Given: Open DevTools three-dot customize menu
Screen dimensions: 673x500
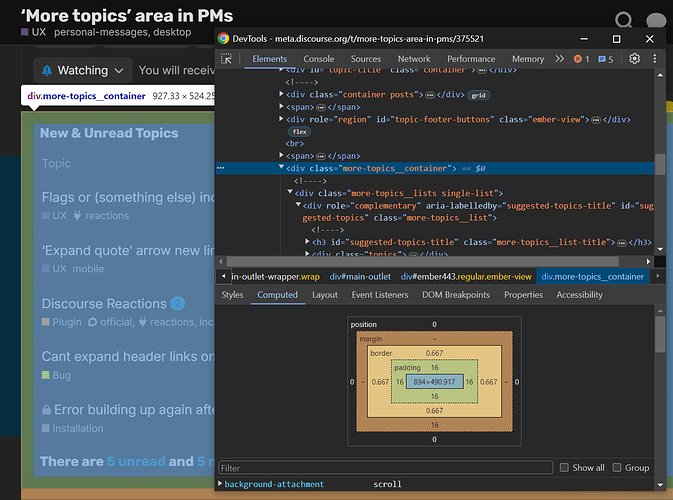Looking at the screenshot, I should click(x=655, y=59).
